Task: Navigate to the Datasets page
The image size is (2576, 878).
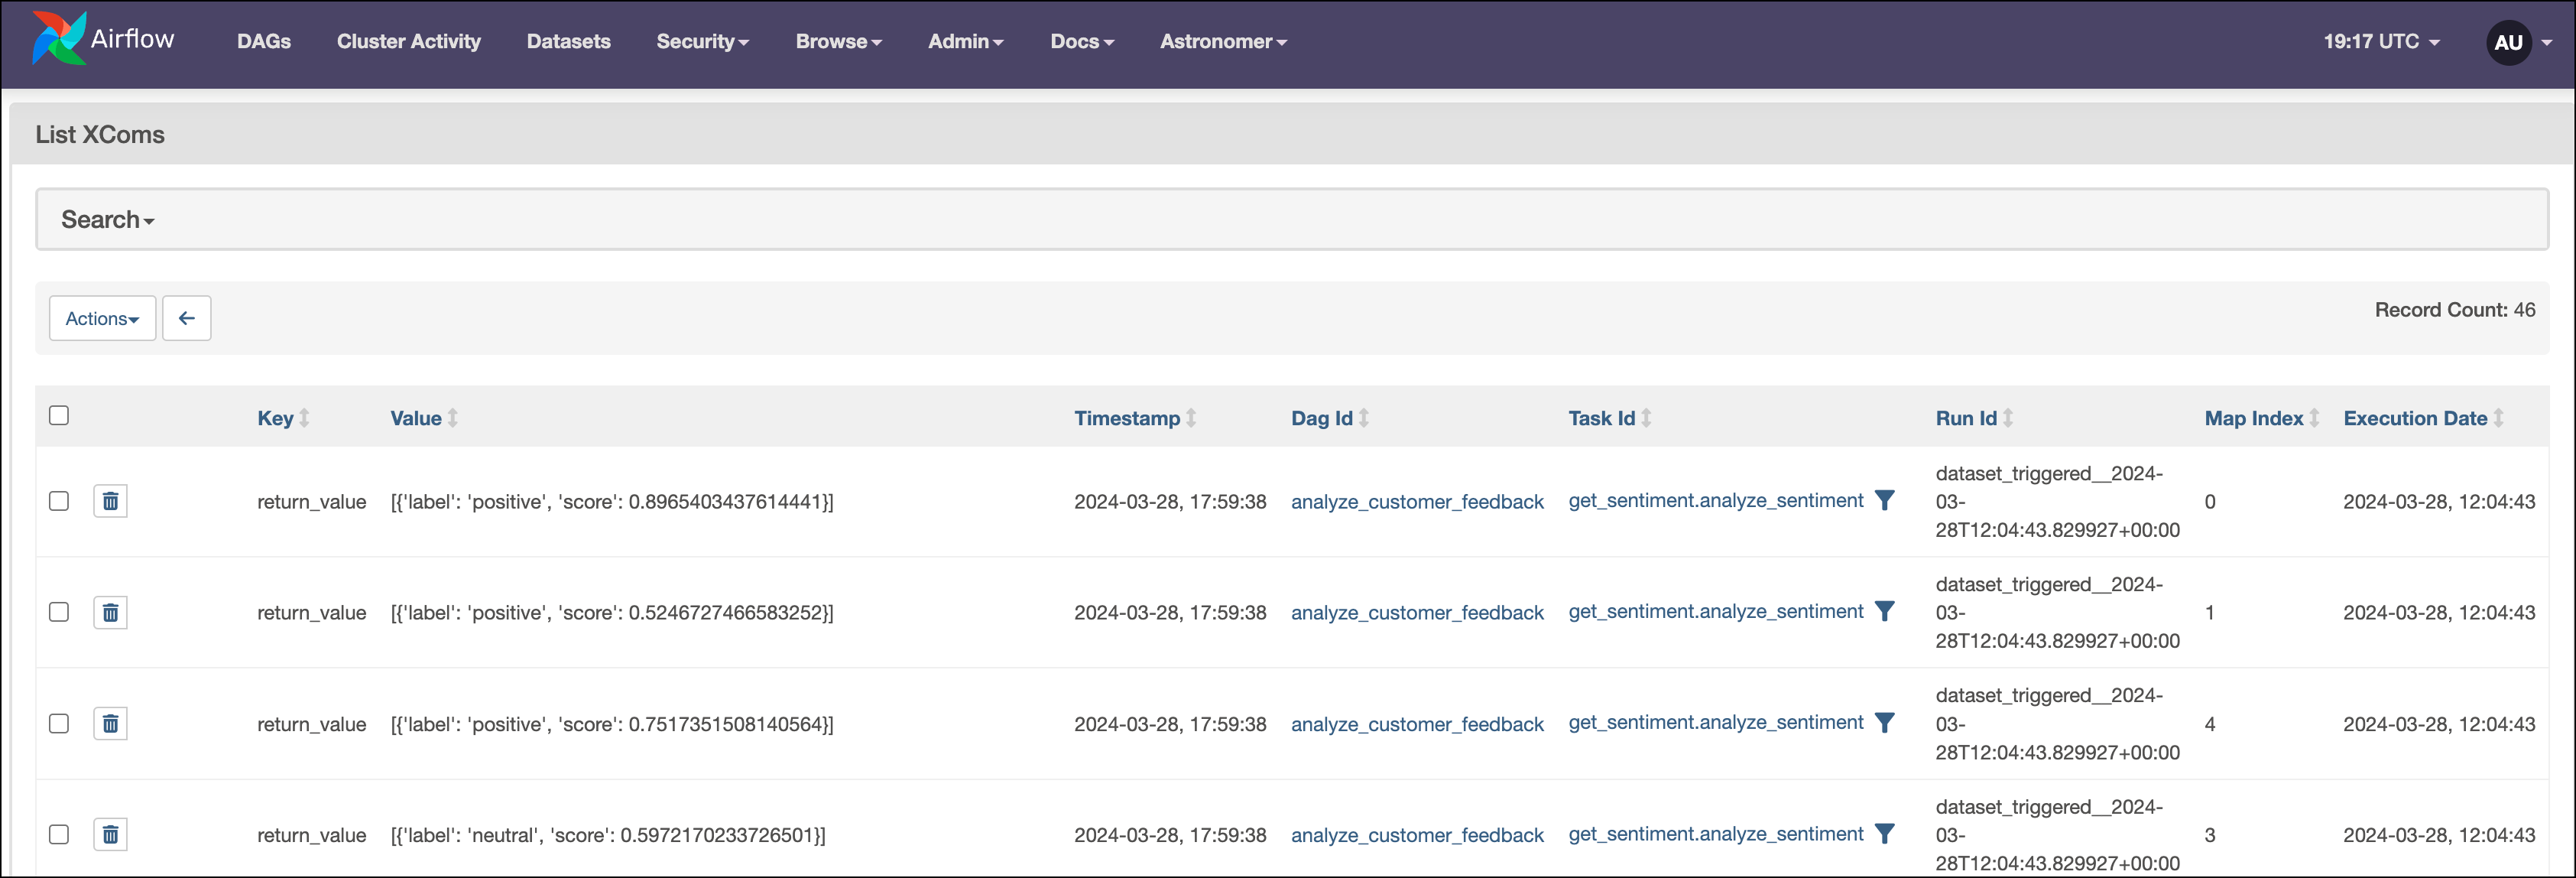Action: pos(568,42)
